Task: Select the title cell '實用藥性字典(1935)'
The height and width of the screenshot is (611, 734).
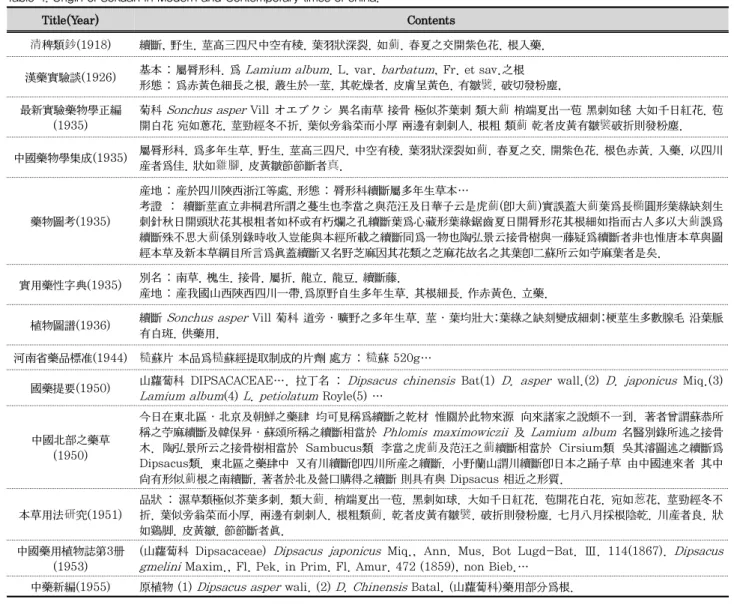Action: pos(70,285)
